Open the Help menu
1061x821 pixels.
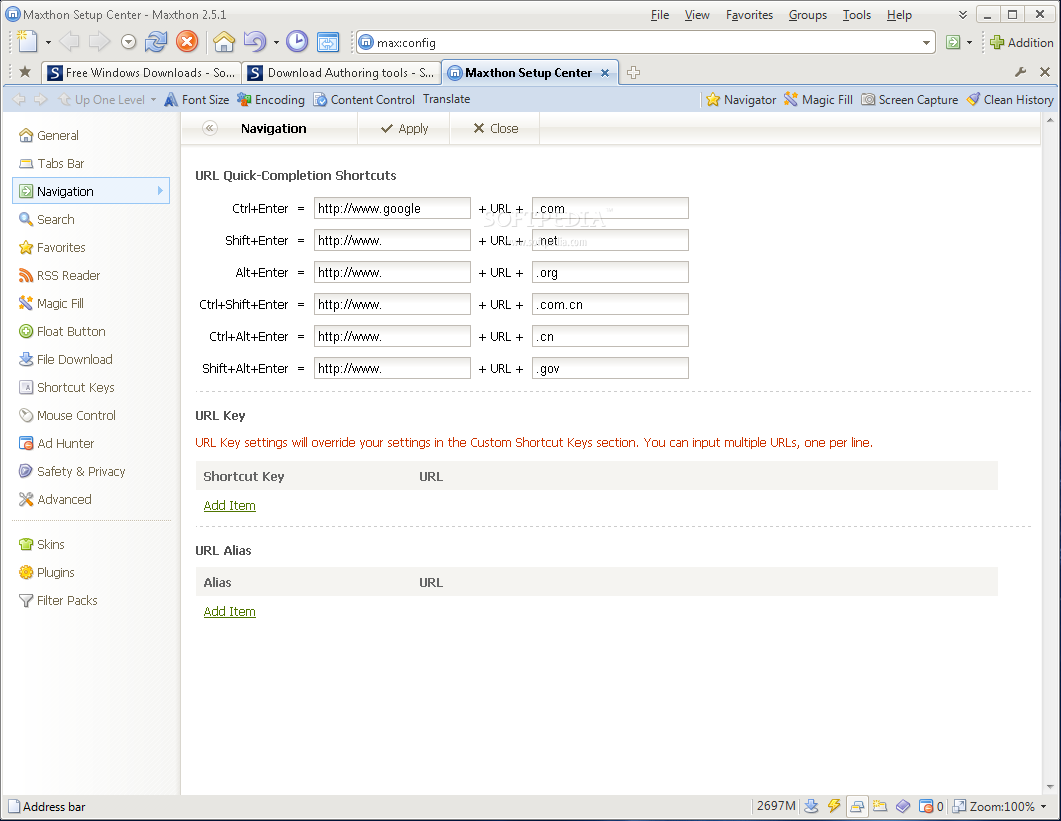click(x=899, y=14)
